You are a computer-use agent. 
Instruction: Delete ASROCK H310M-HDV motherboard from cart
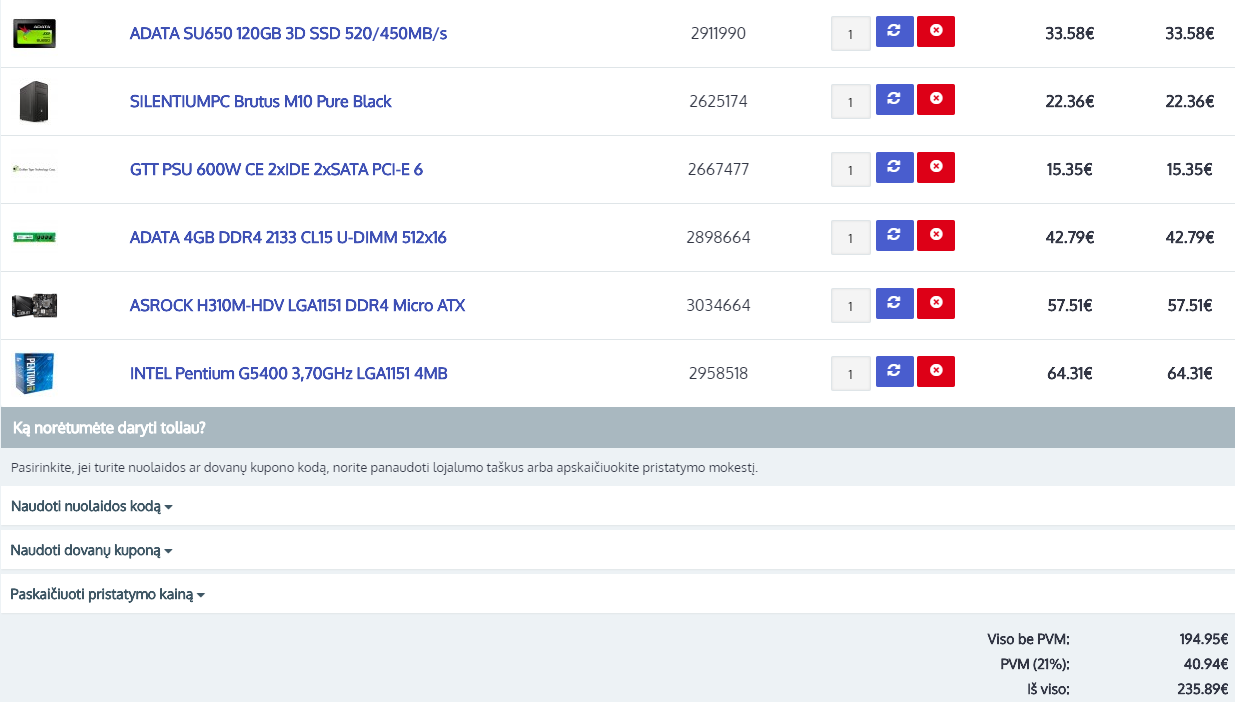pyautogui.click(x=936, y=303)
